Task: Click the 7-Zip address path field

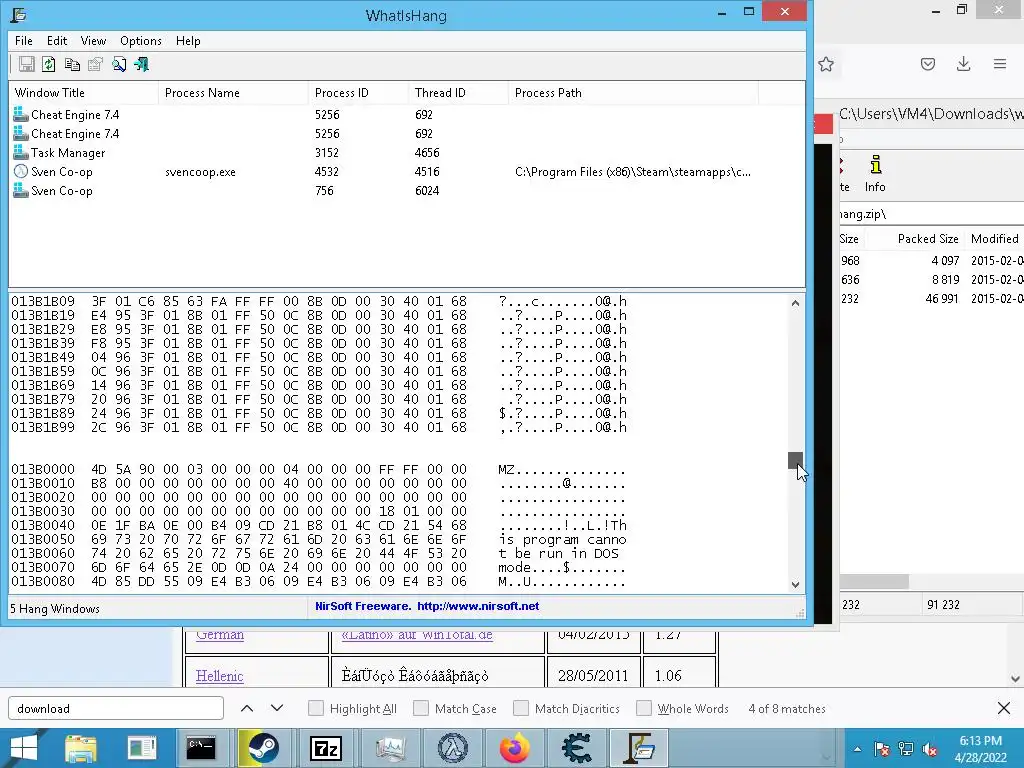Action: click(932, 214)
